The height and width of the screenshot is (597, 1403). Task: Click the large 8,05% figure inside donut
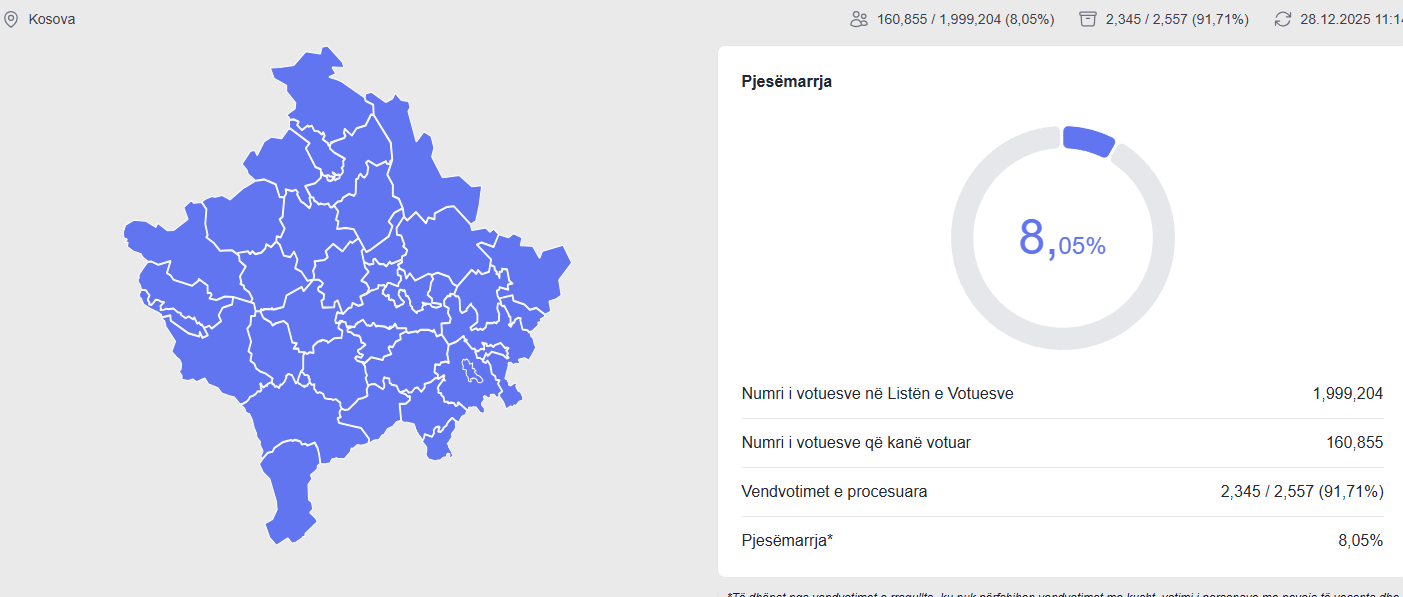pos(1061,240)
